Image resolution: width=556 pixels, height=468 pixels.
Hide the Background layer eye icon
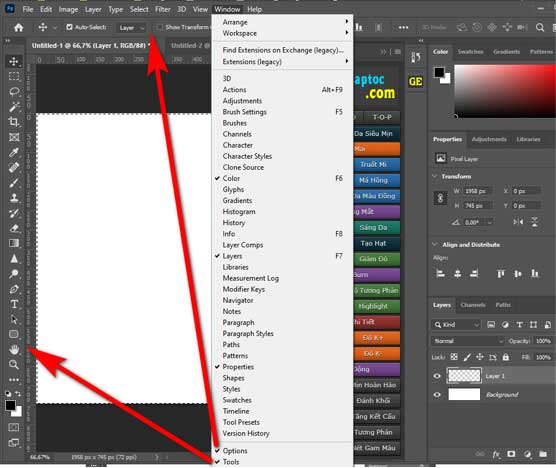(437, 395)
